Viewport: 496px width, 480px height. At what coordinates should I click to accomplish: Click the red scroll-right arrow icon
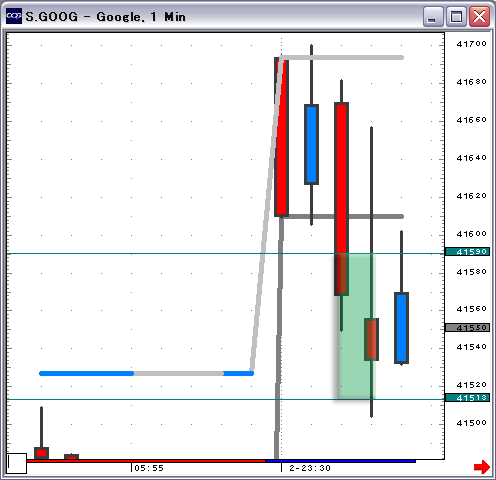[482, 467]
